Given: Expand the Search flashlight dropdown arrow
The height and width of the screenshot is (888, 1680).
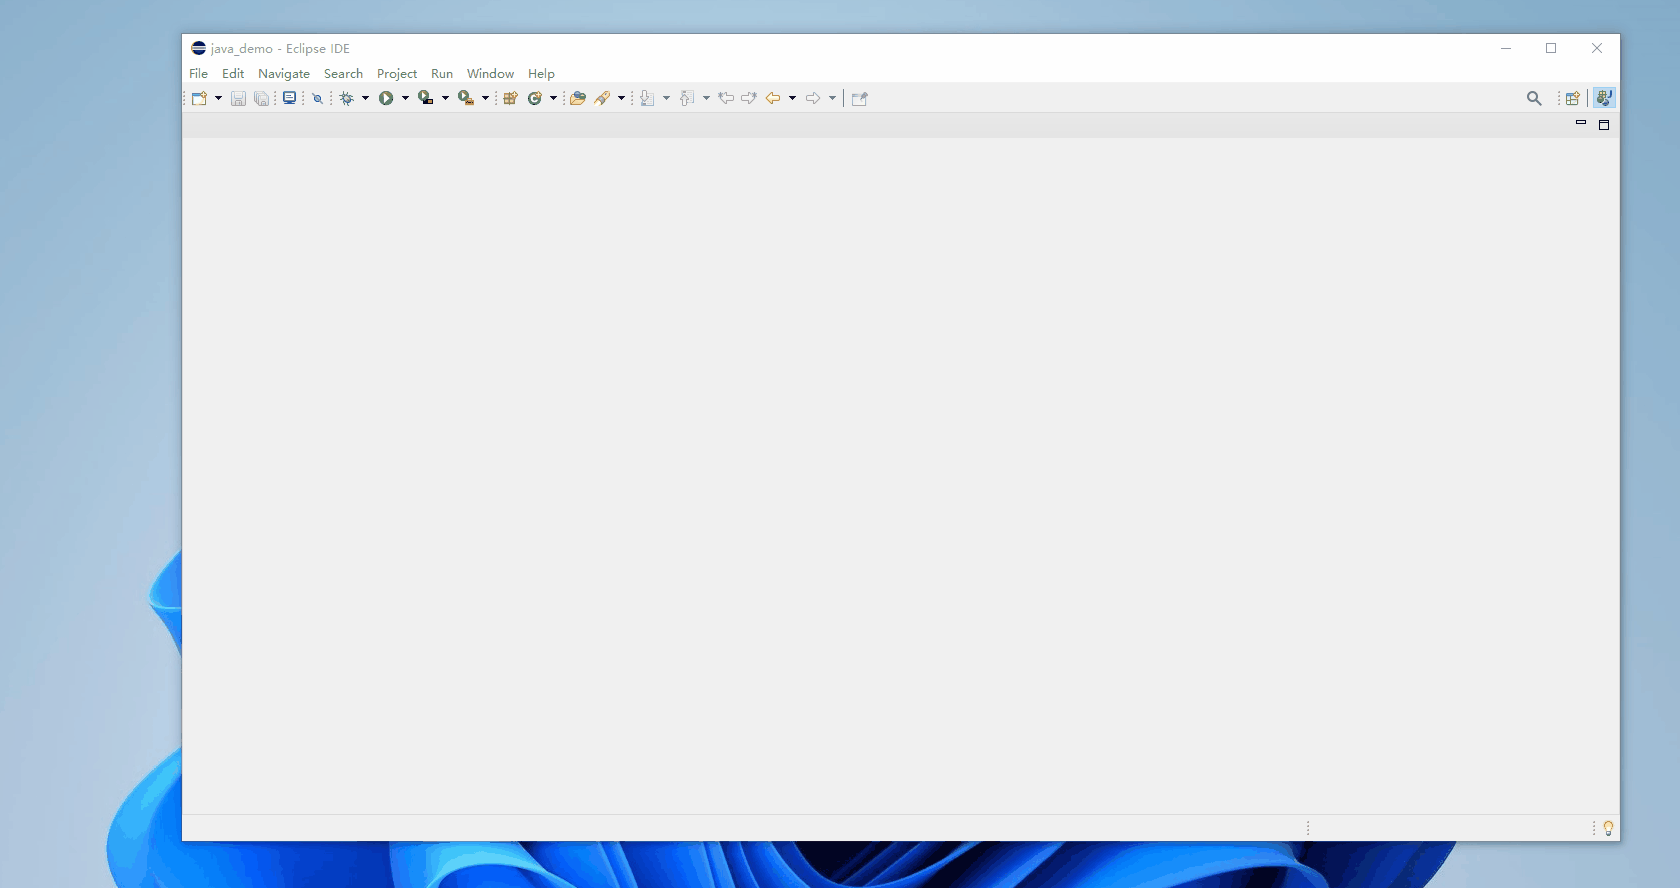Looking at the screenshot, I should pyautogui.click(x=621, y=98).
